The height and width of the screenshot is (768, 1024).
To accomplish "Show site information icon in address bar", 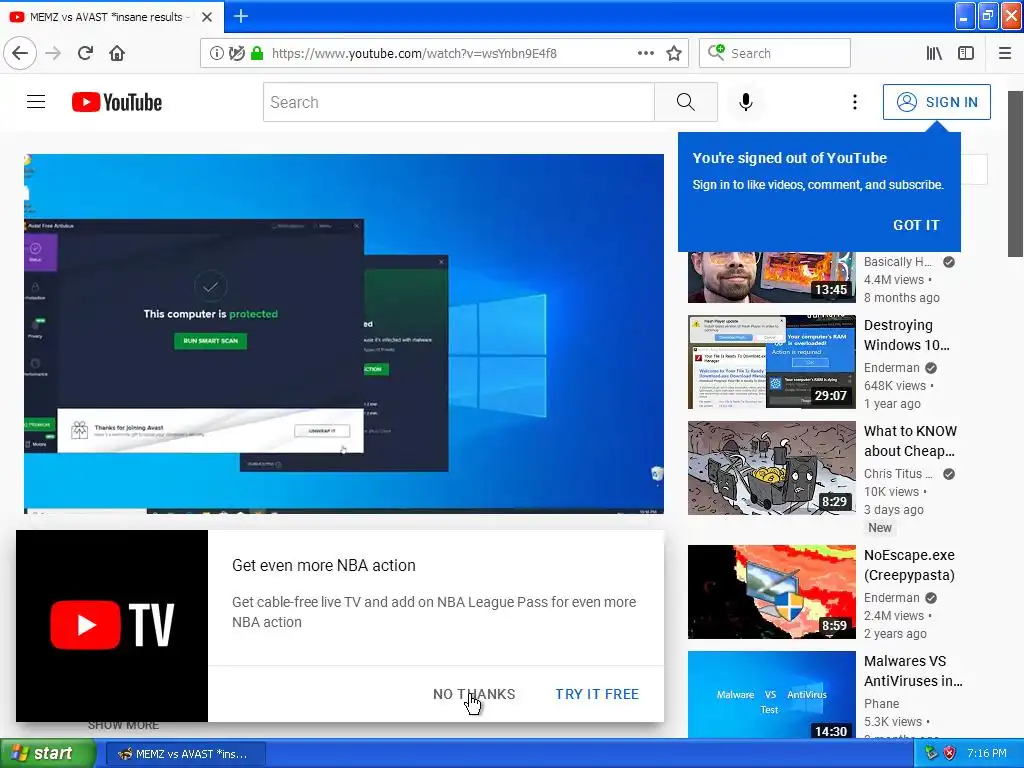I will 216,53.
